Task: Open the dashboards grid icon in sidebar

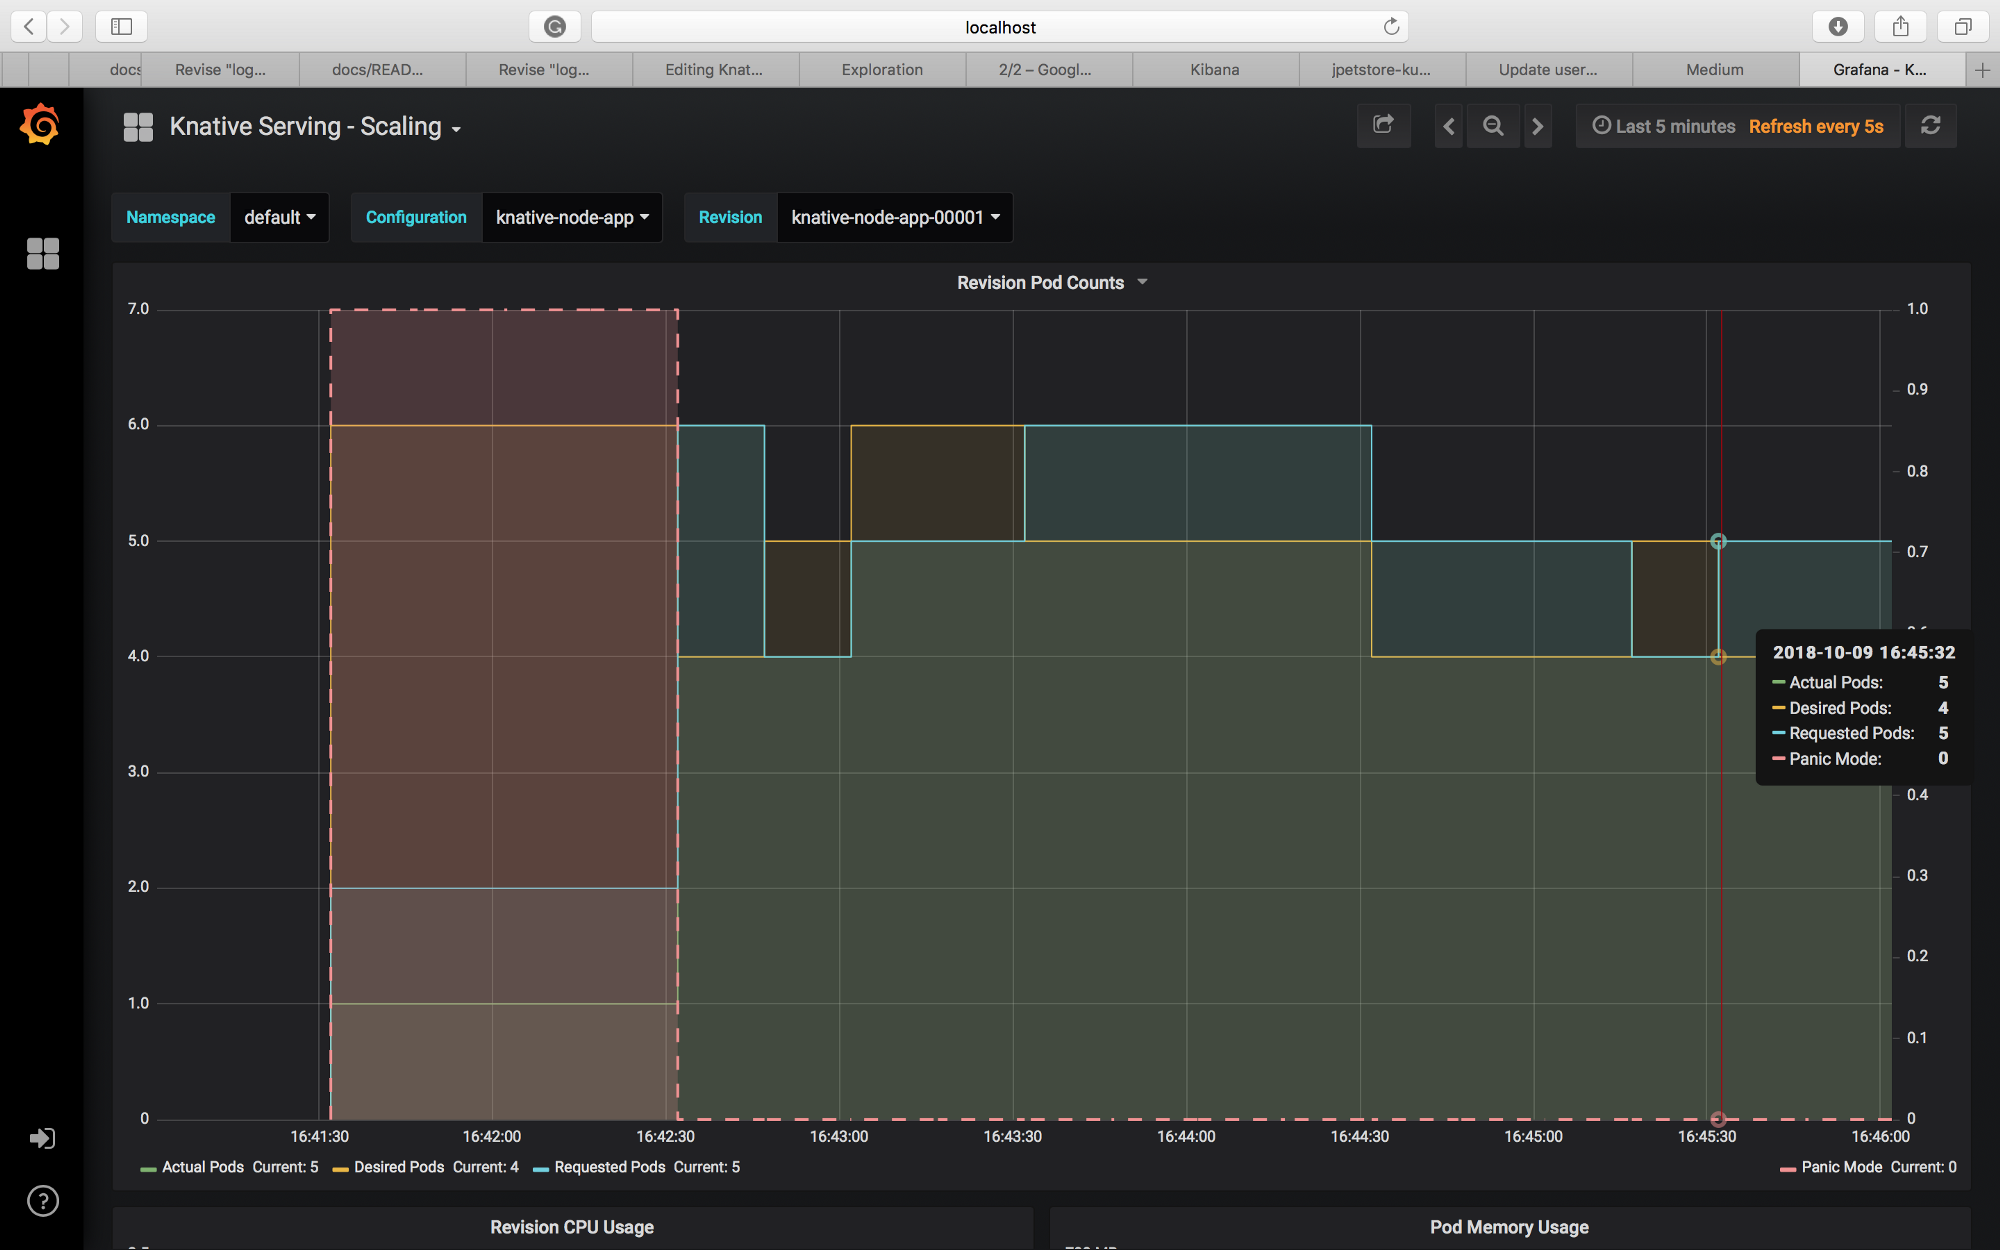Action: [42, 254]
